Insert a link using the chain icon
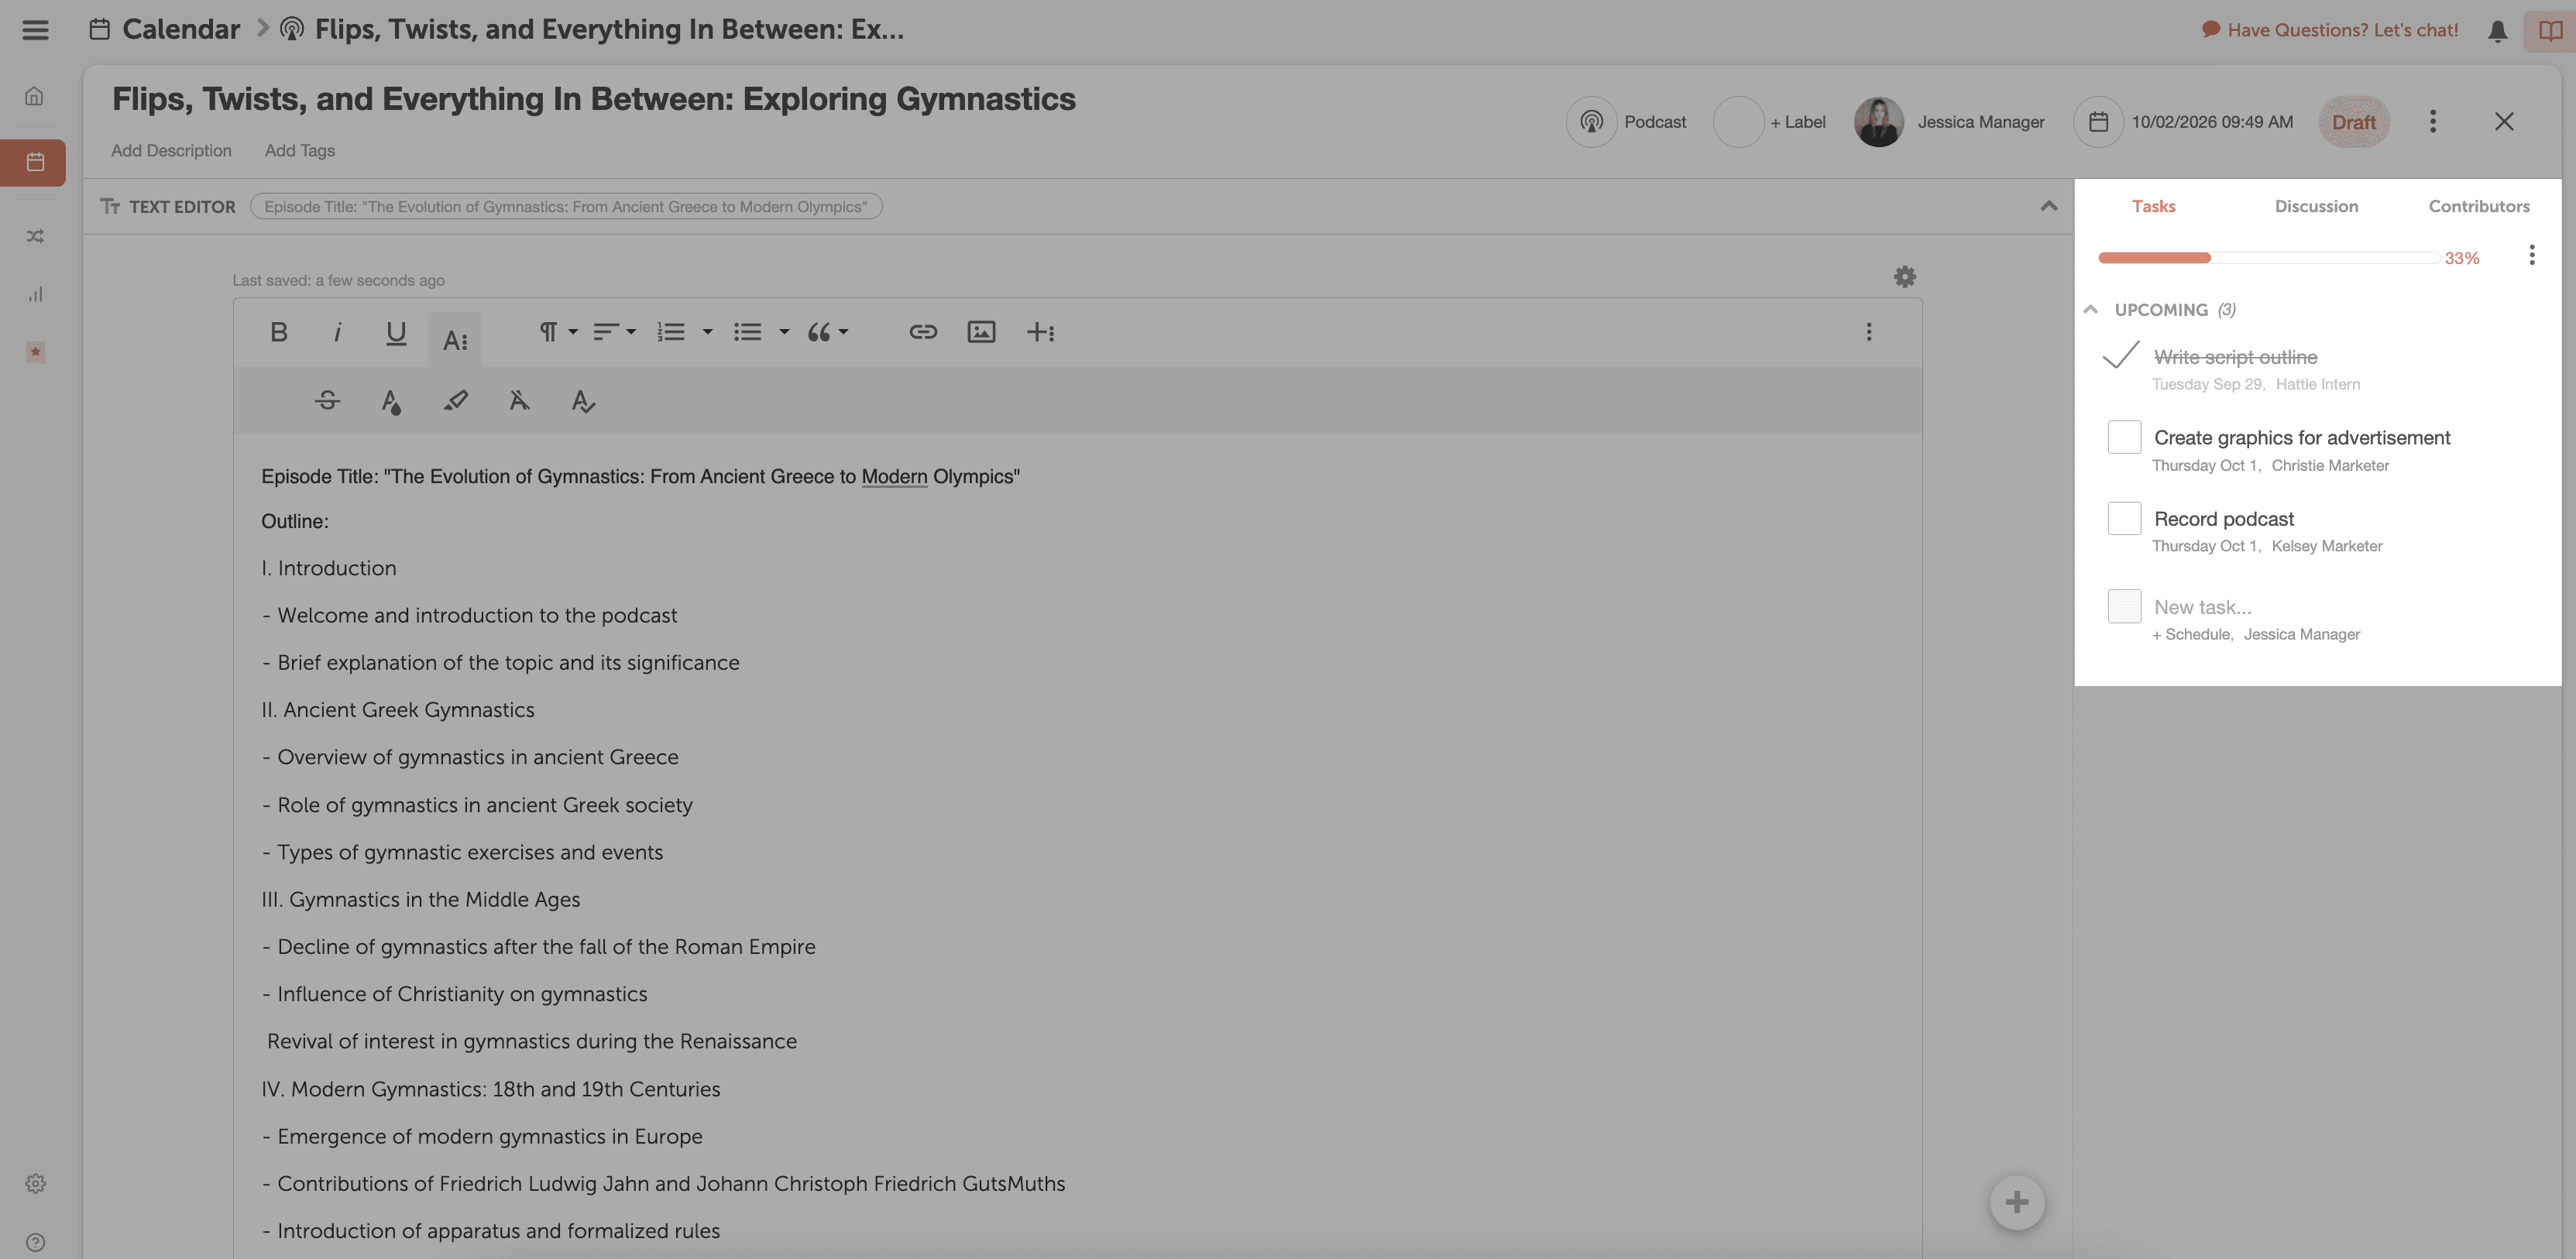This screenshot has height=1259, width=2576. coord(922,332)
